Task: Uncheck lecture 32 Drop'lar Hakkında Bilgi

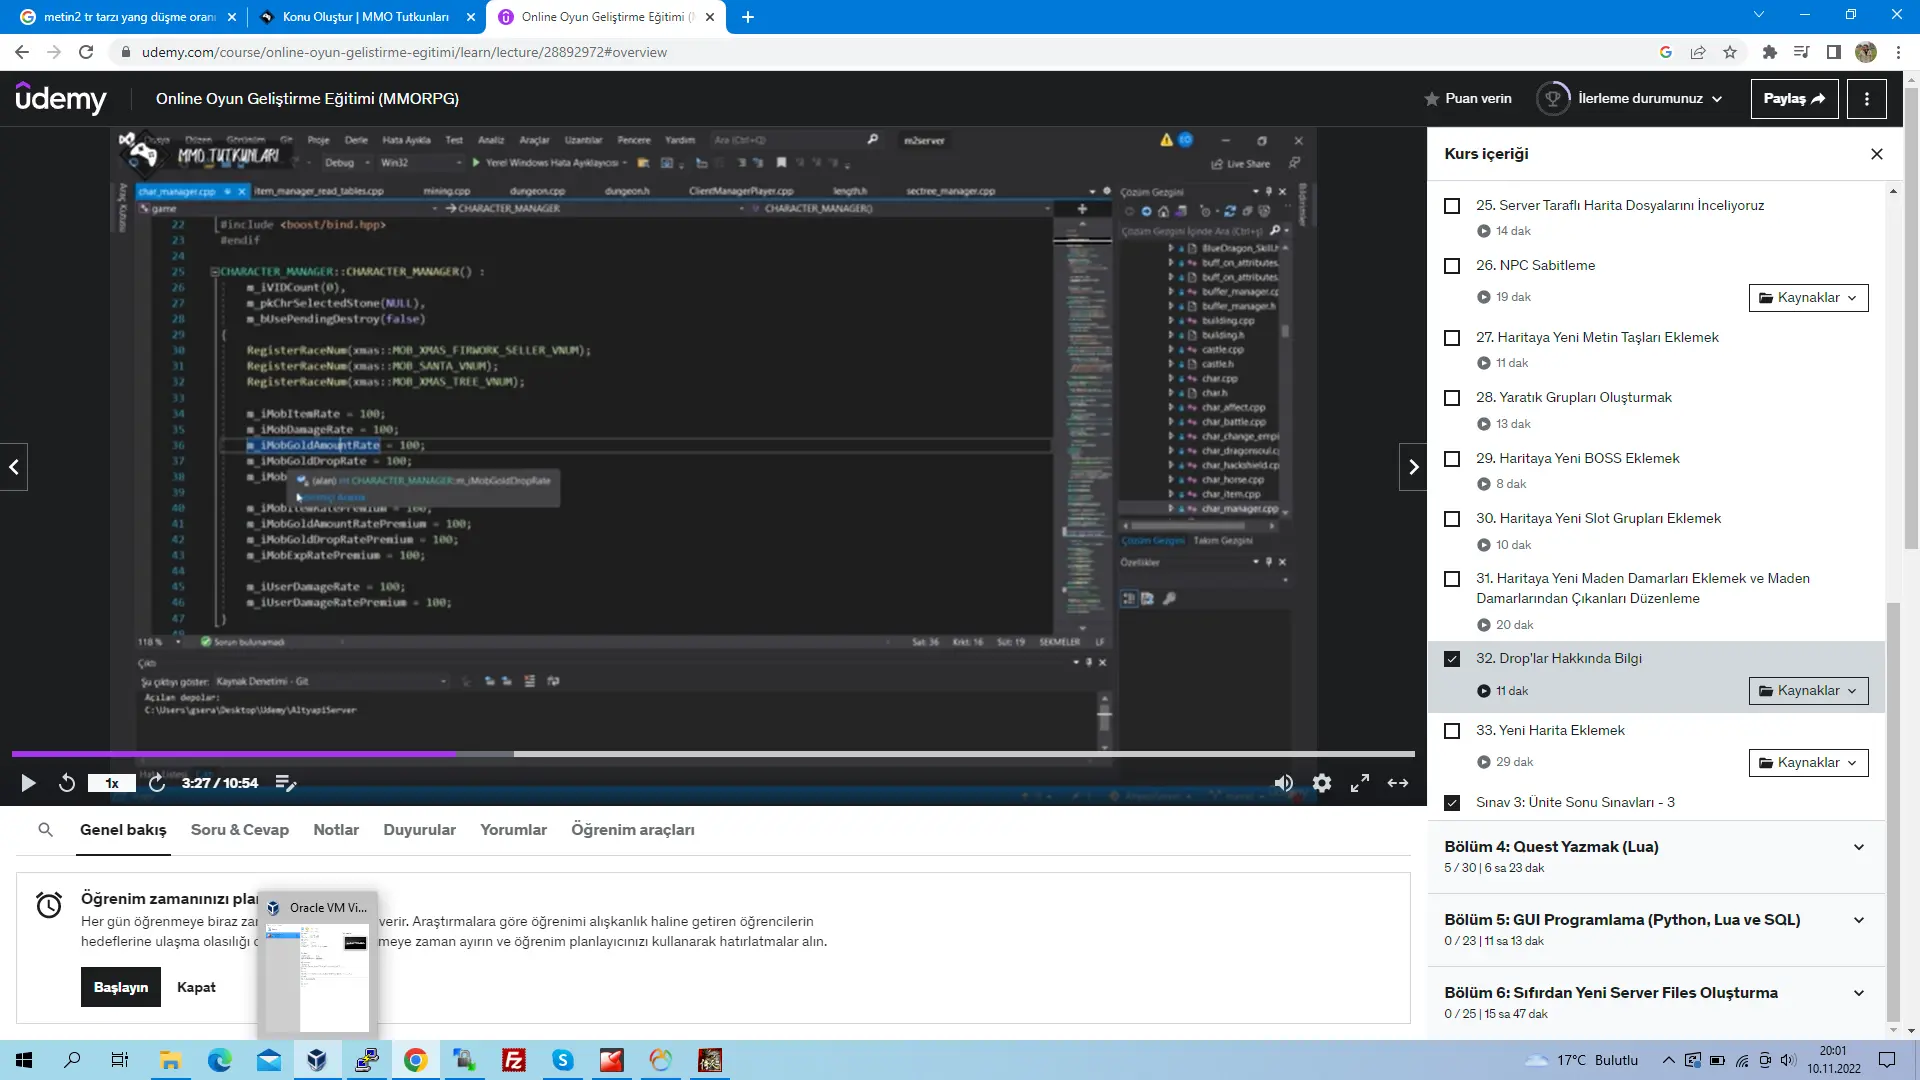Action: pyautogui.click(x=1452, y=659)
